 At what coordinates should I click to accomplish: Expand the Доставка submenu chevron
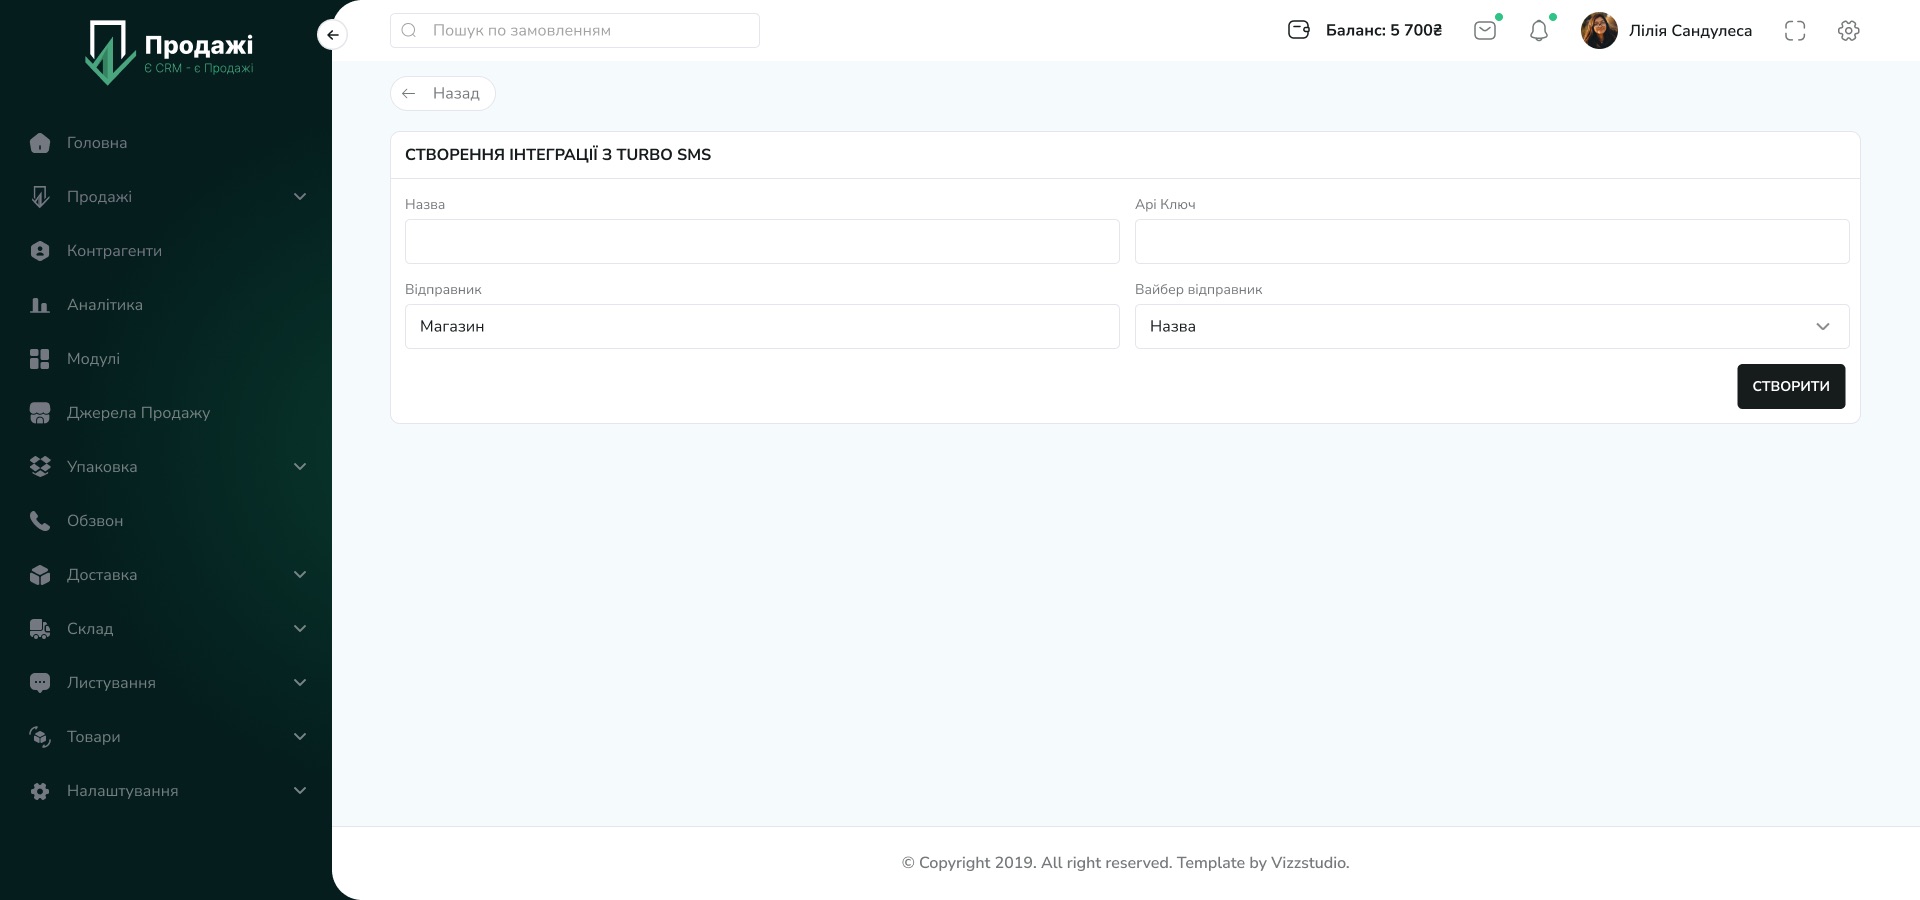[x=300, y=575]
